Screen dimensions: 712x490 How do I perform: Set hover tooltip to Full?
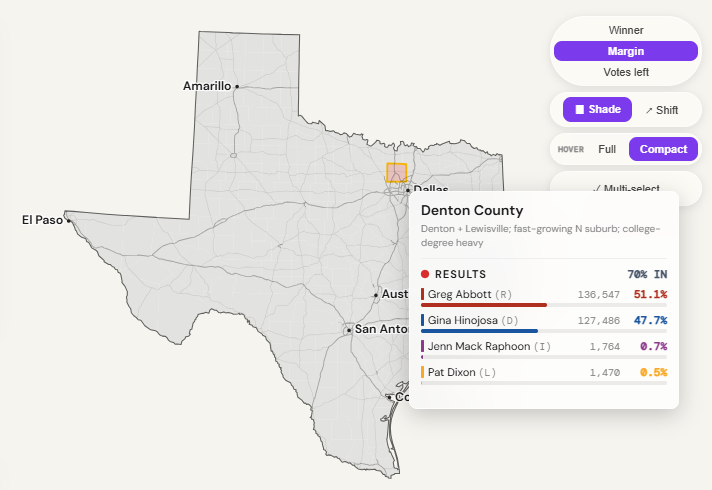pyautogui.click(x=607, y=149)
